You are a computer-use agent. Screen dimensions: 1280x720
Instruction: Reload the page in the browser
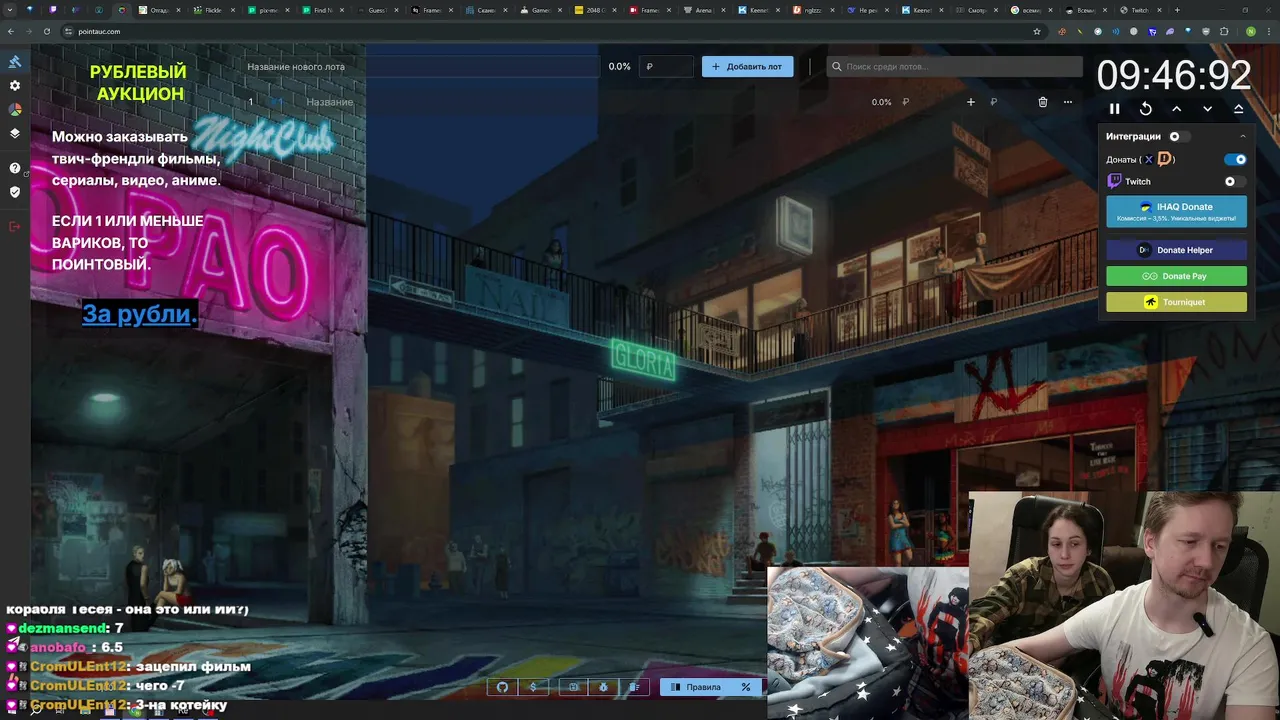coord(47,31)
